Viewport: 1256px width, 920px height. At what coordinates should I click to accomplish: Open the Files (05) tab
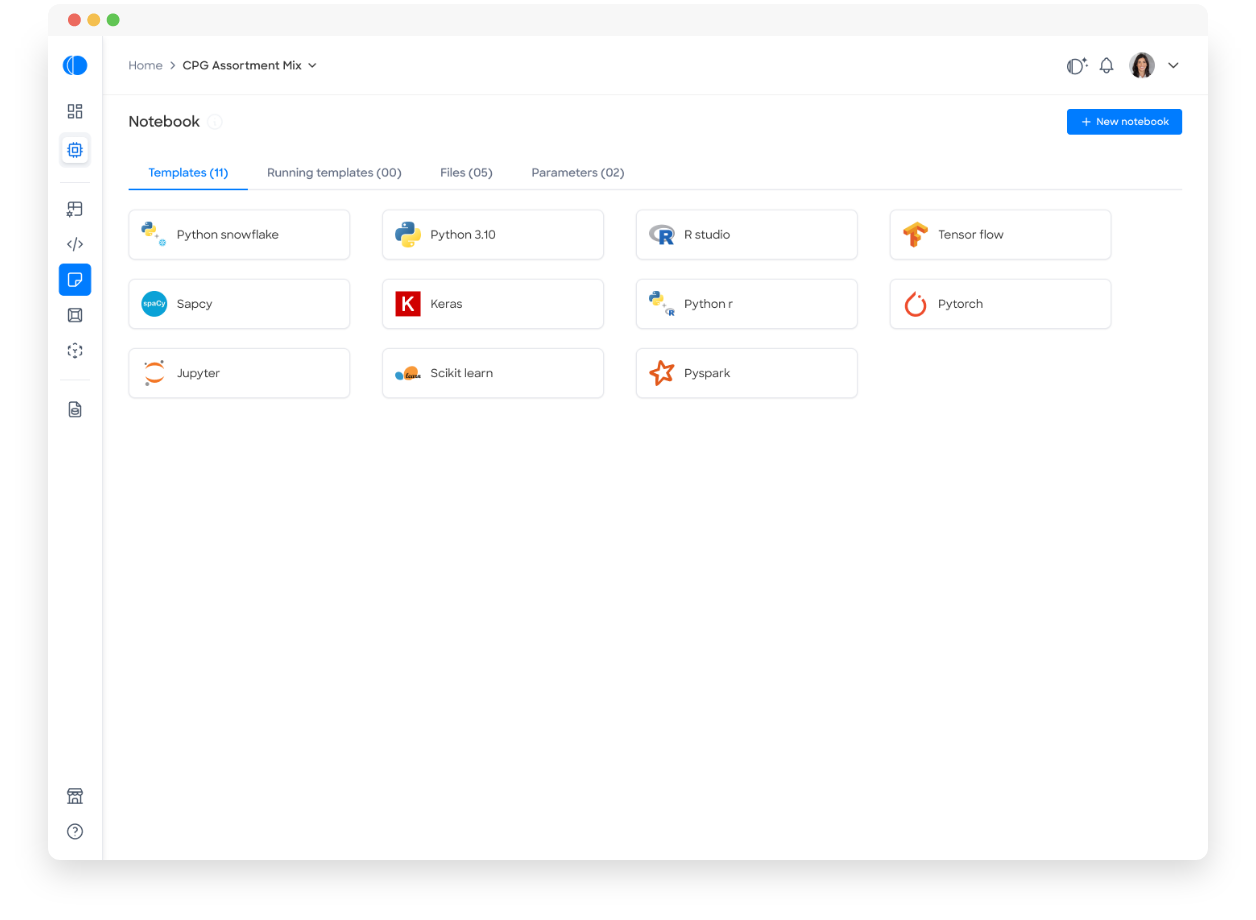(466, 173)
